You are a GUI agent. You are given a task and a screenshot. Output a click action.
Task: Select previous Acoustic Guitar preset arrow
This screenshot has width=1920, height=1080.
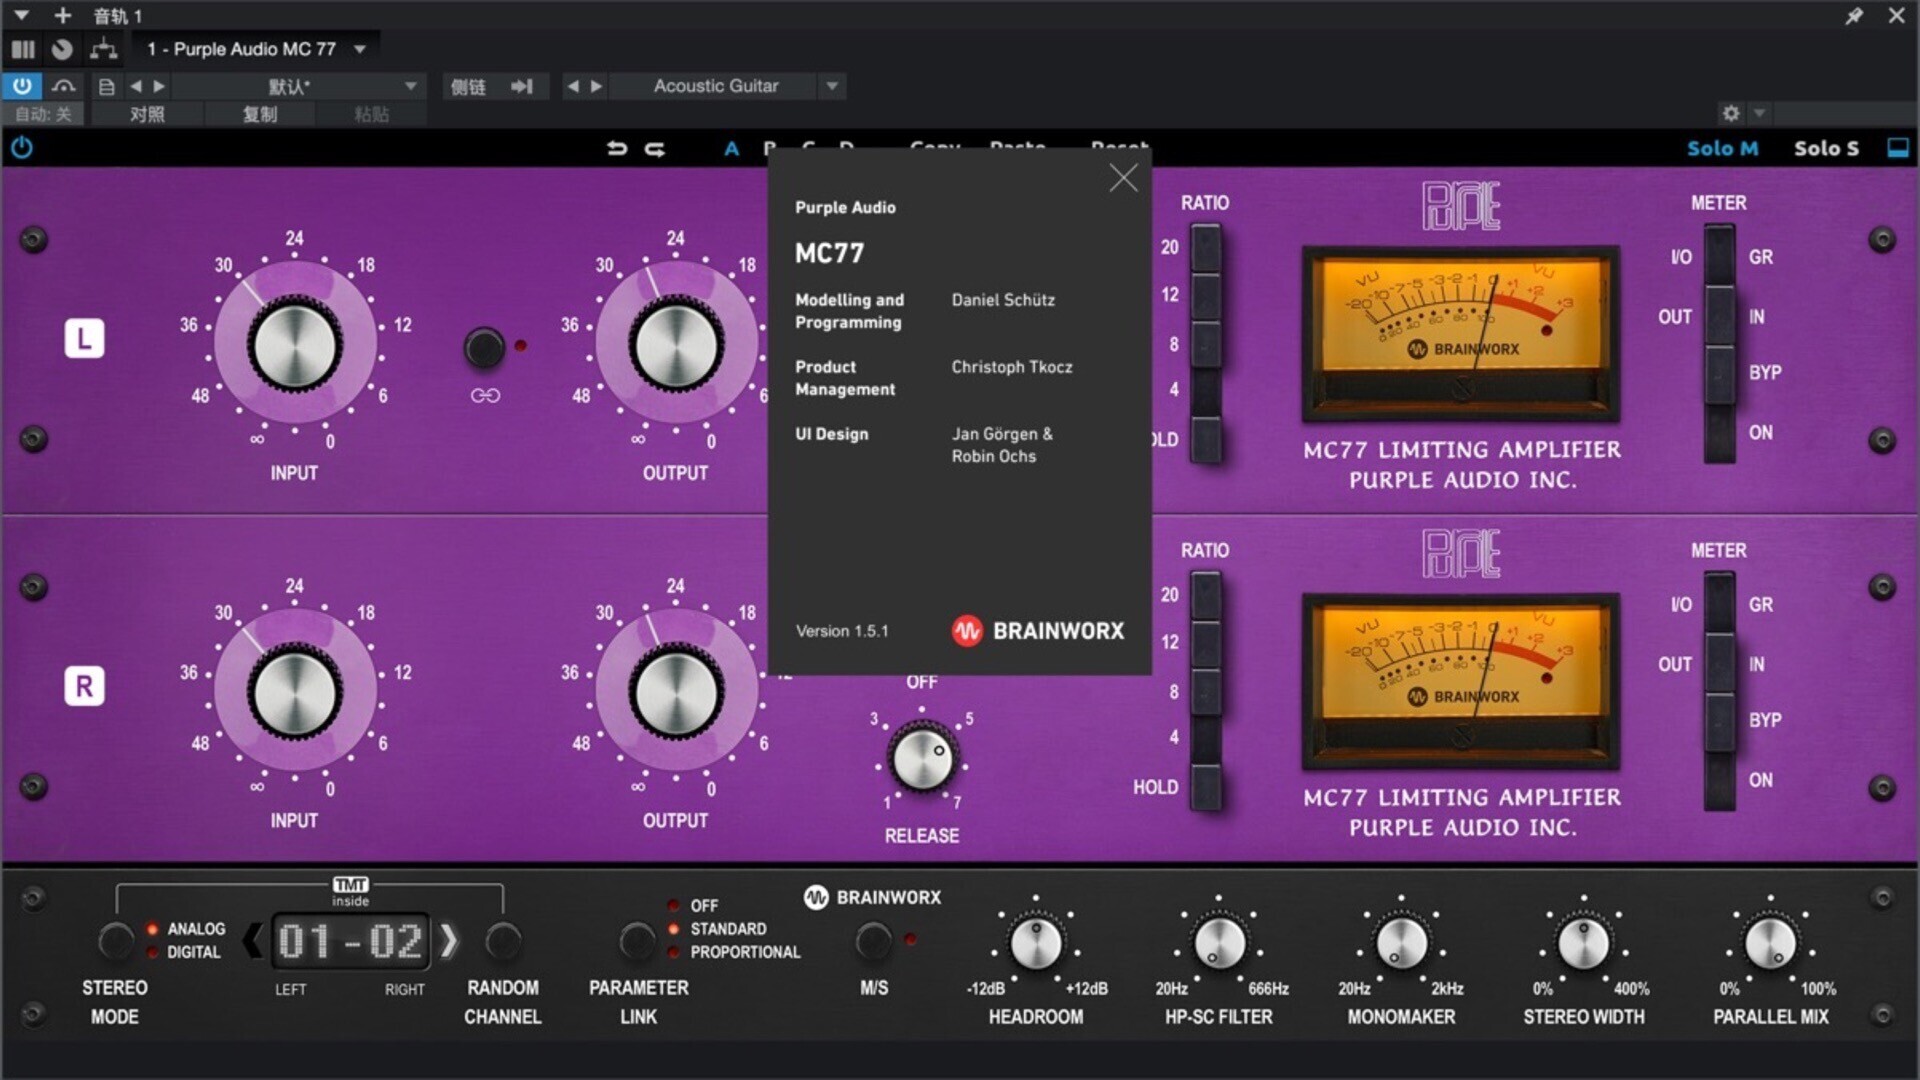573,86
